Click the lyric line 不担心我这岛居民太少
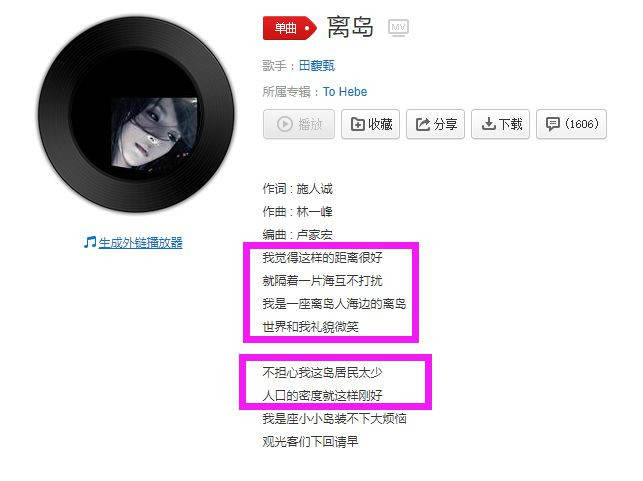Image resolution: width=643 pixels, height=481 pixels. click(x=322, y=372)
